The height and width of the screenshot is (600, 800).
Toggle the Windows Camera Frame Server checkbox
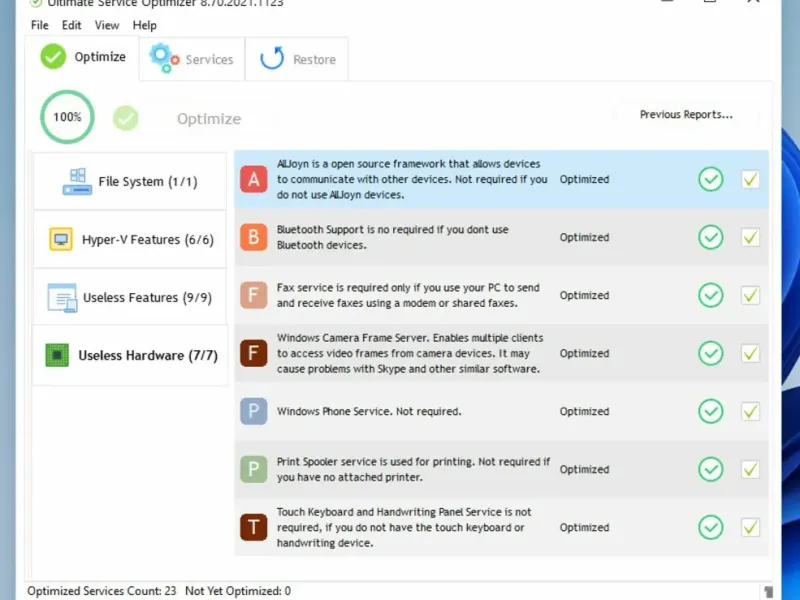750,353
